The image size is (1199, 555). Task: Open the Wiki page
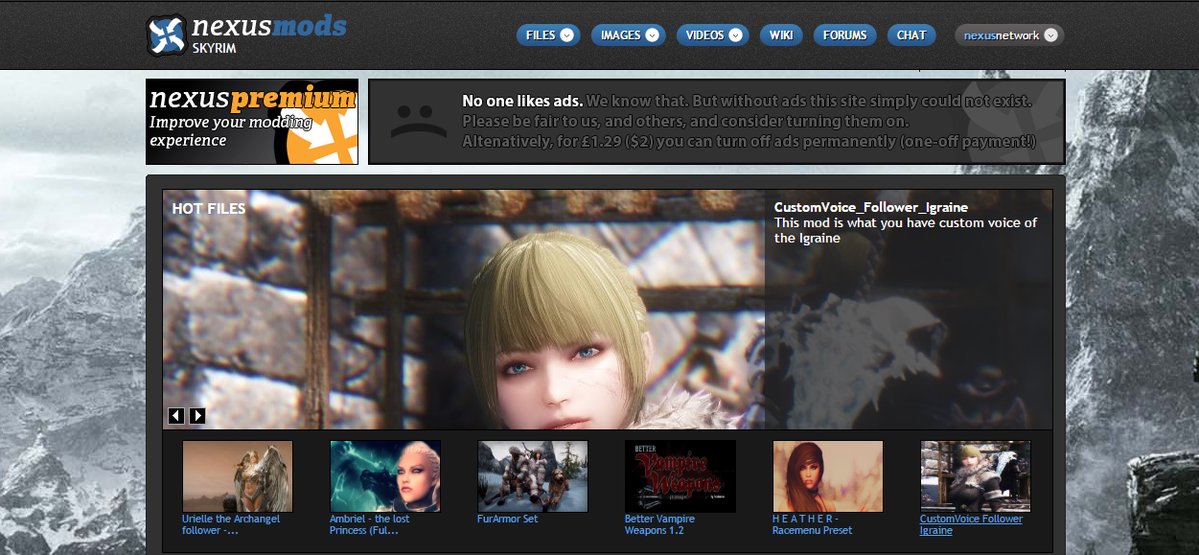pyautogui.click(x=782, y=35)
